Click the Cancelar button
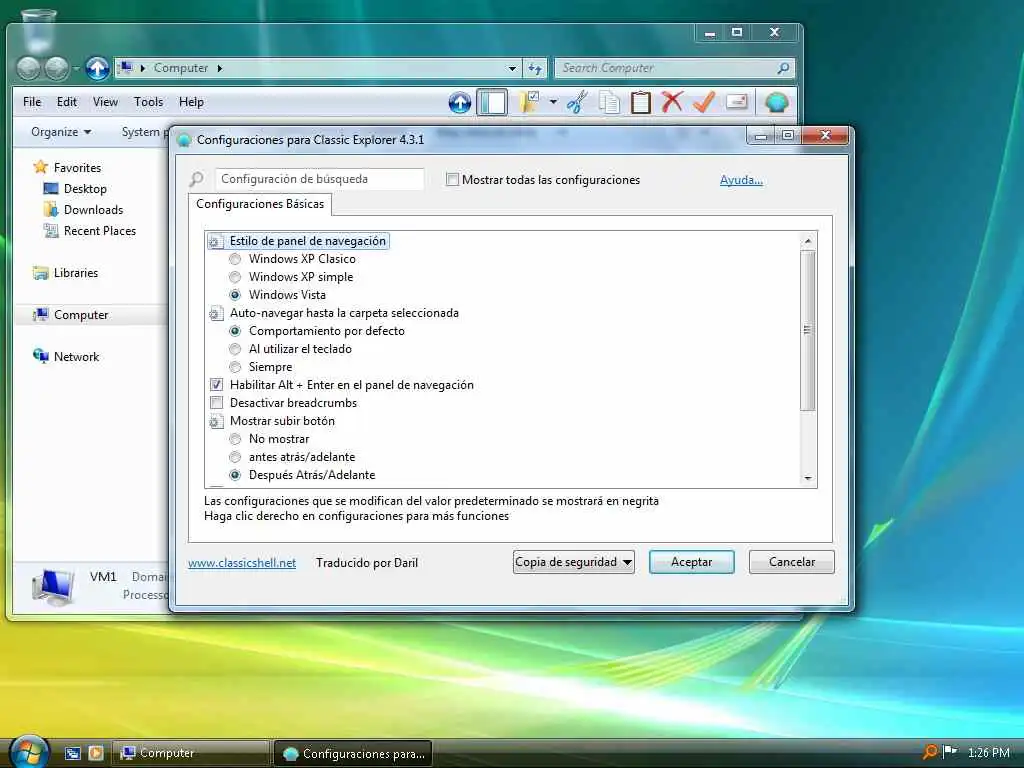 click(x=792, y=562)
